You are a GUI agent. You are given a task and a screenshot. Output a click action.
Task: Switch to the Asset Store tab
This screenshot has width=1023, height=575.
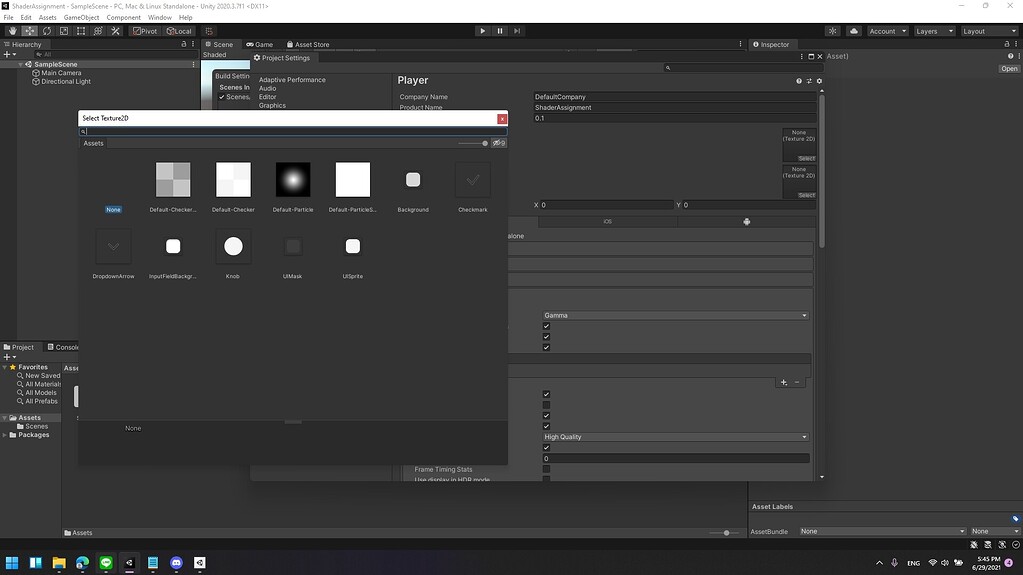(x=307, y=44)
